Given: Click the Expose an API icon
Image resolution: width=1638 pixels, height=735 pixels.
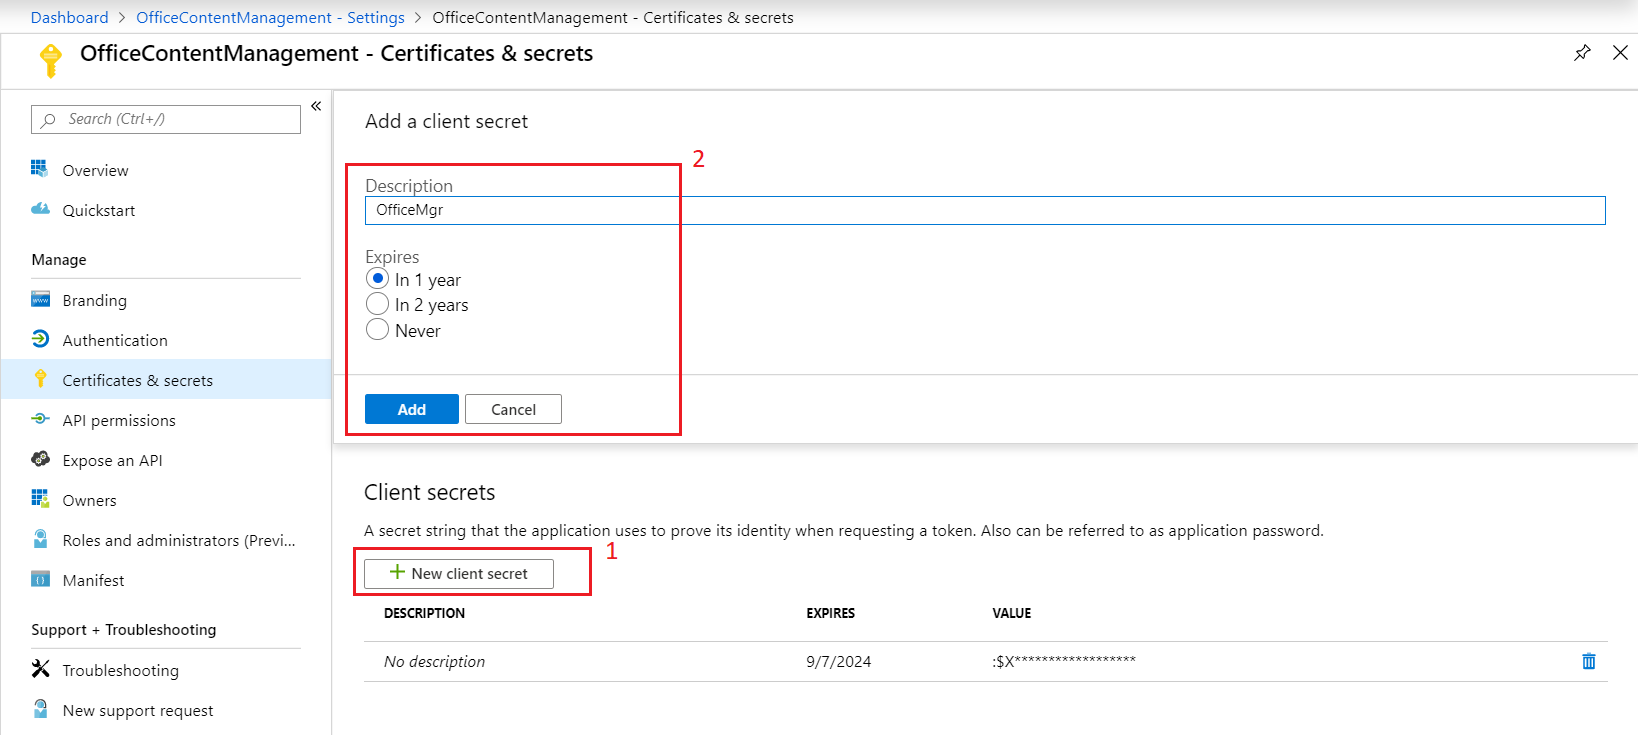Looking at the screenshot, I should (40, 459).
